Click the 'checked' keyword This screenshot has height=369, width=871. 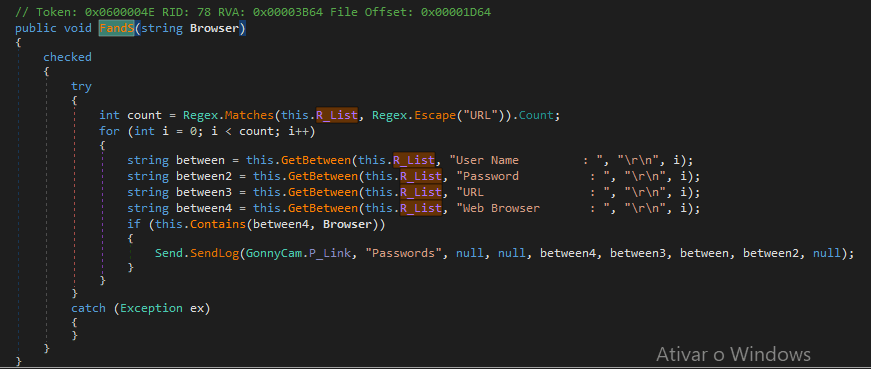67,57
